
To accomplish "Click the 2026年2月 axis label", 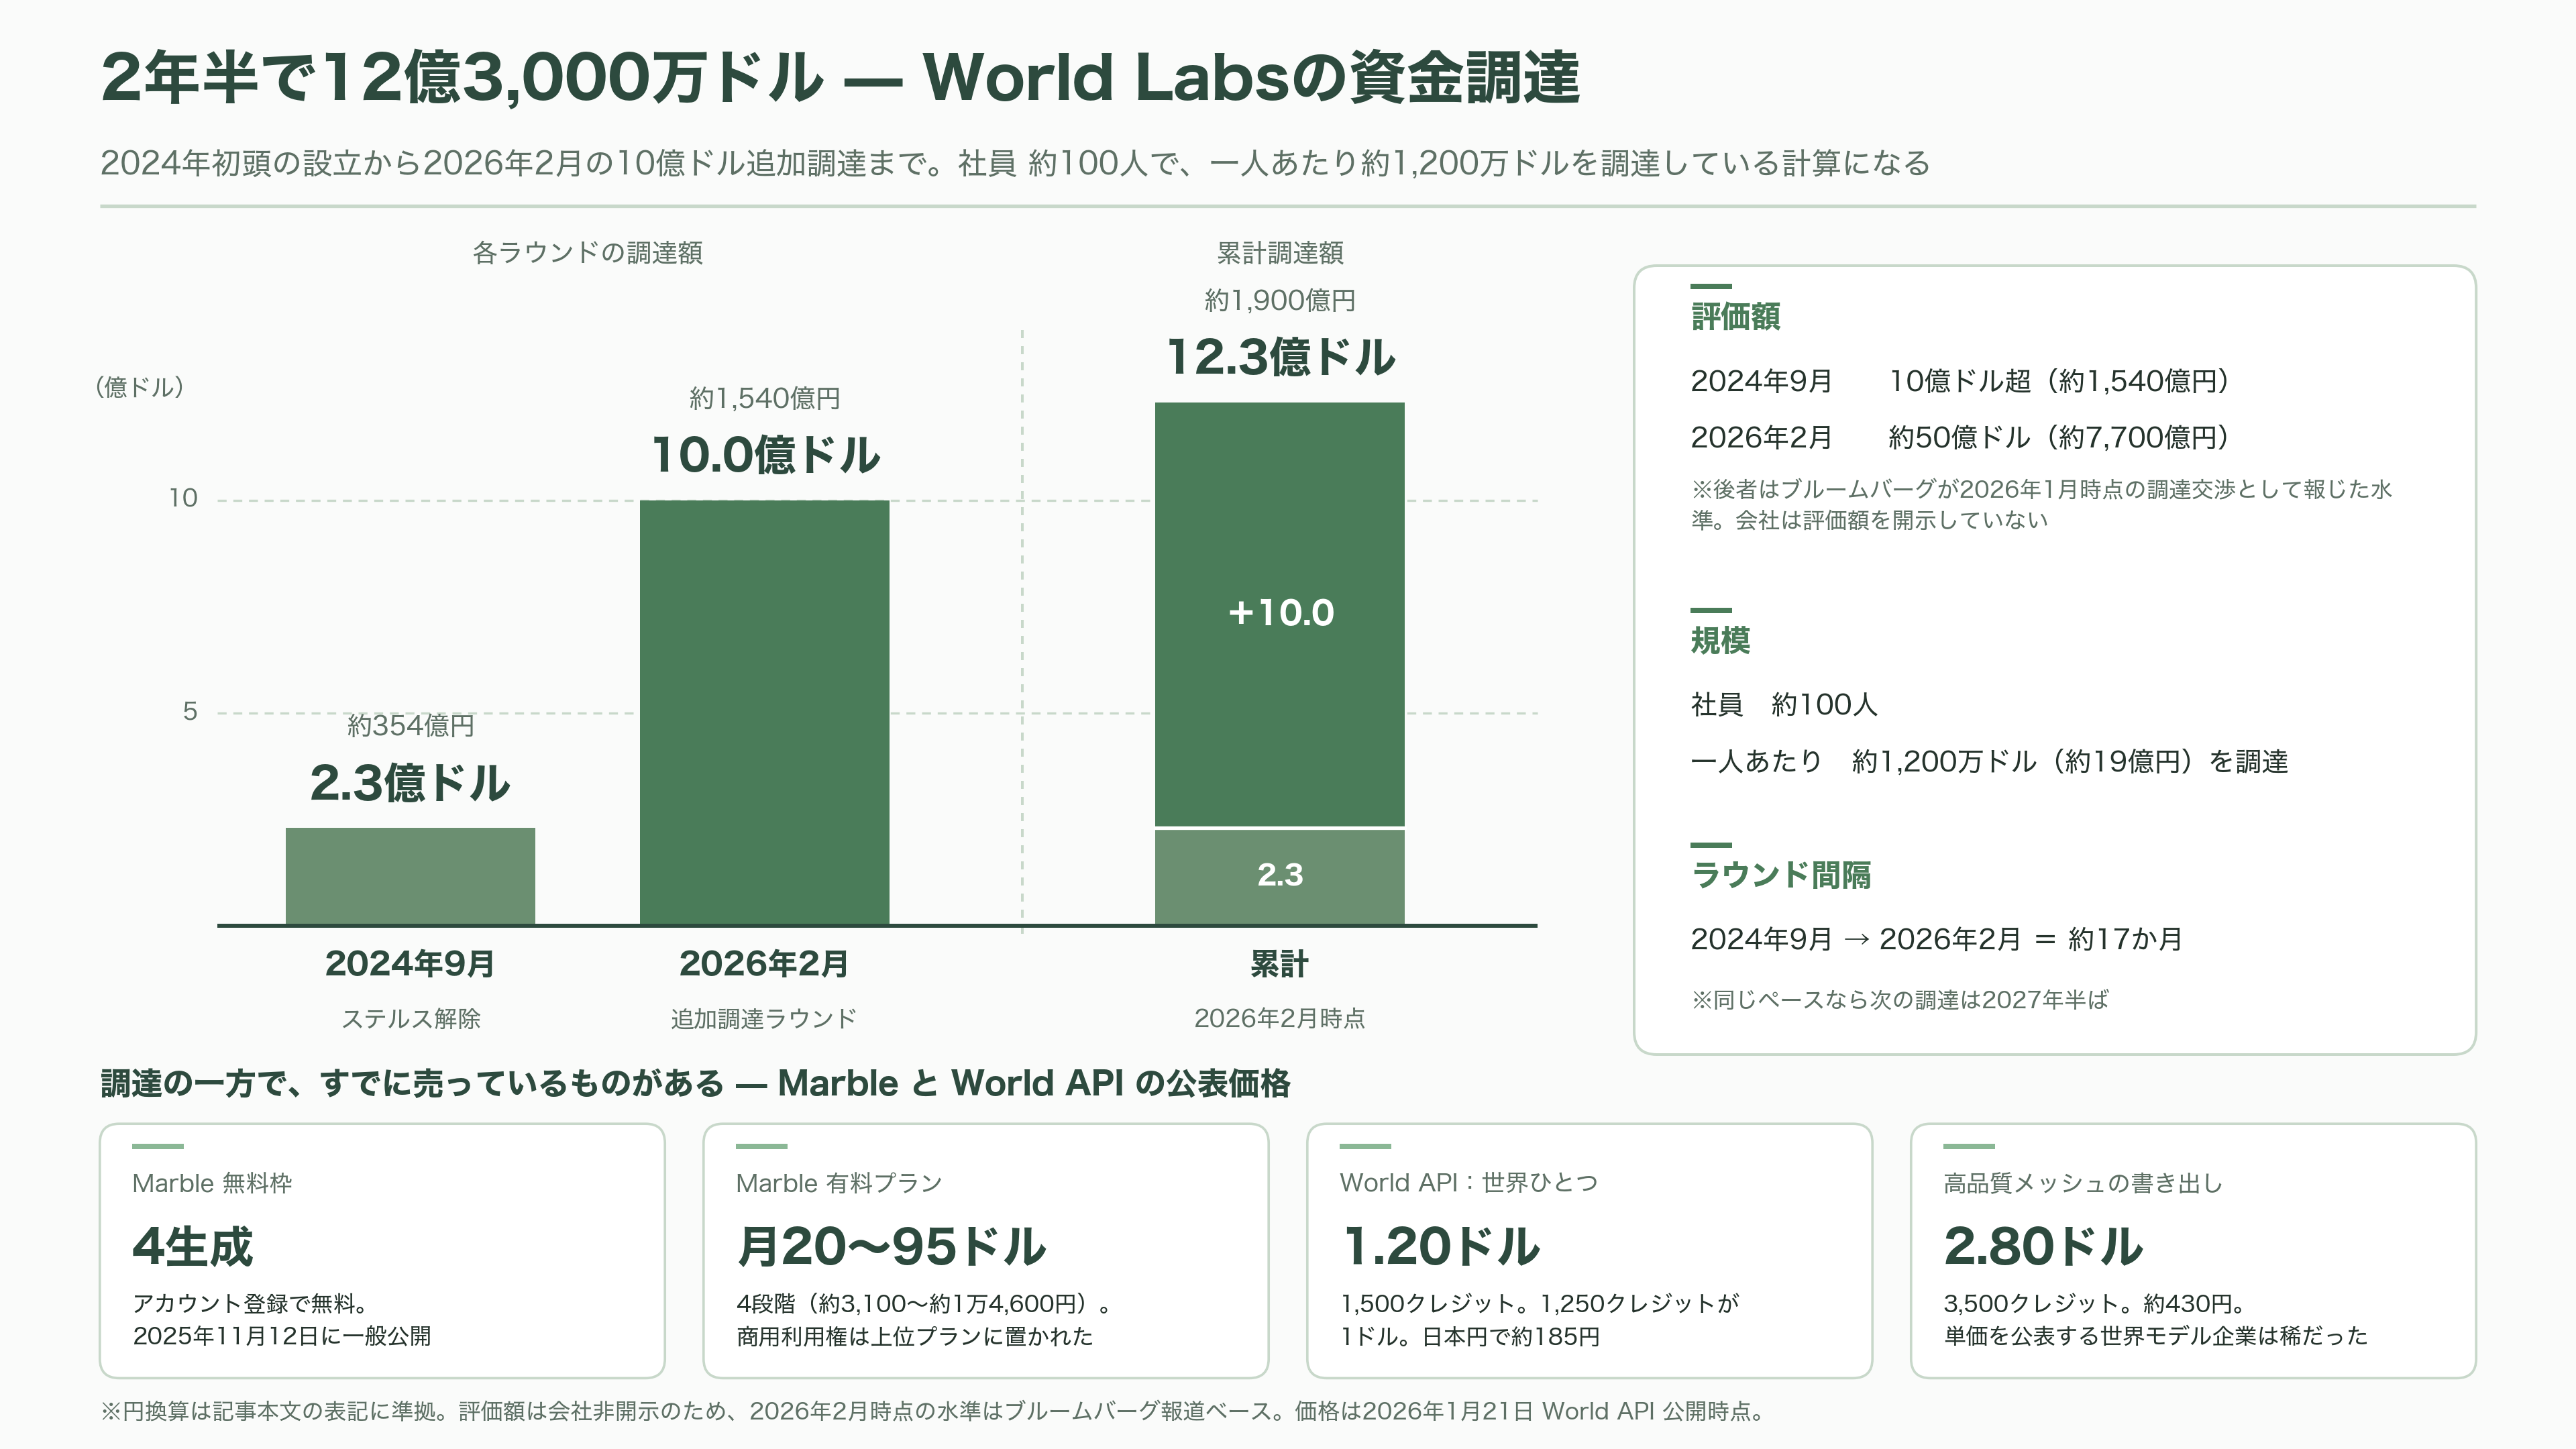I will [764, 964].
